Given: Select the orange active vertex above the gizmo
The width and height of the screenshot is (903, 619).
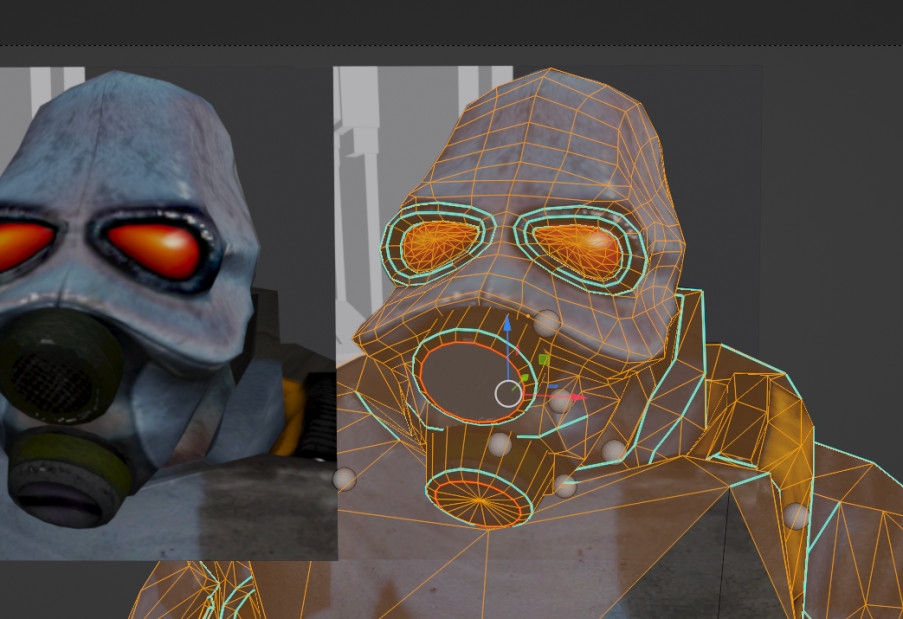Looking at the screenshot, I should click(x=528, y=315).
